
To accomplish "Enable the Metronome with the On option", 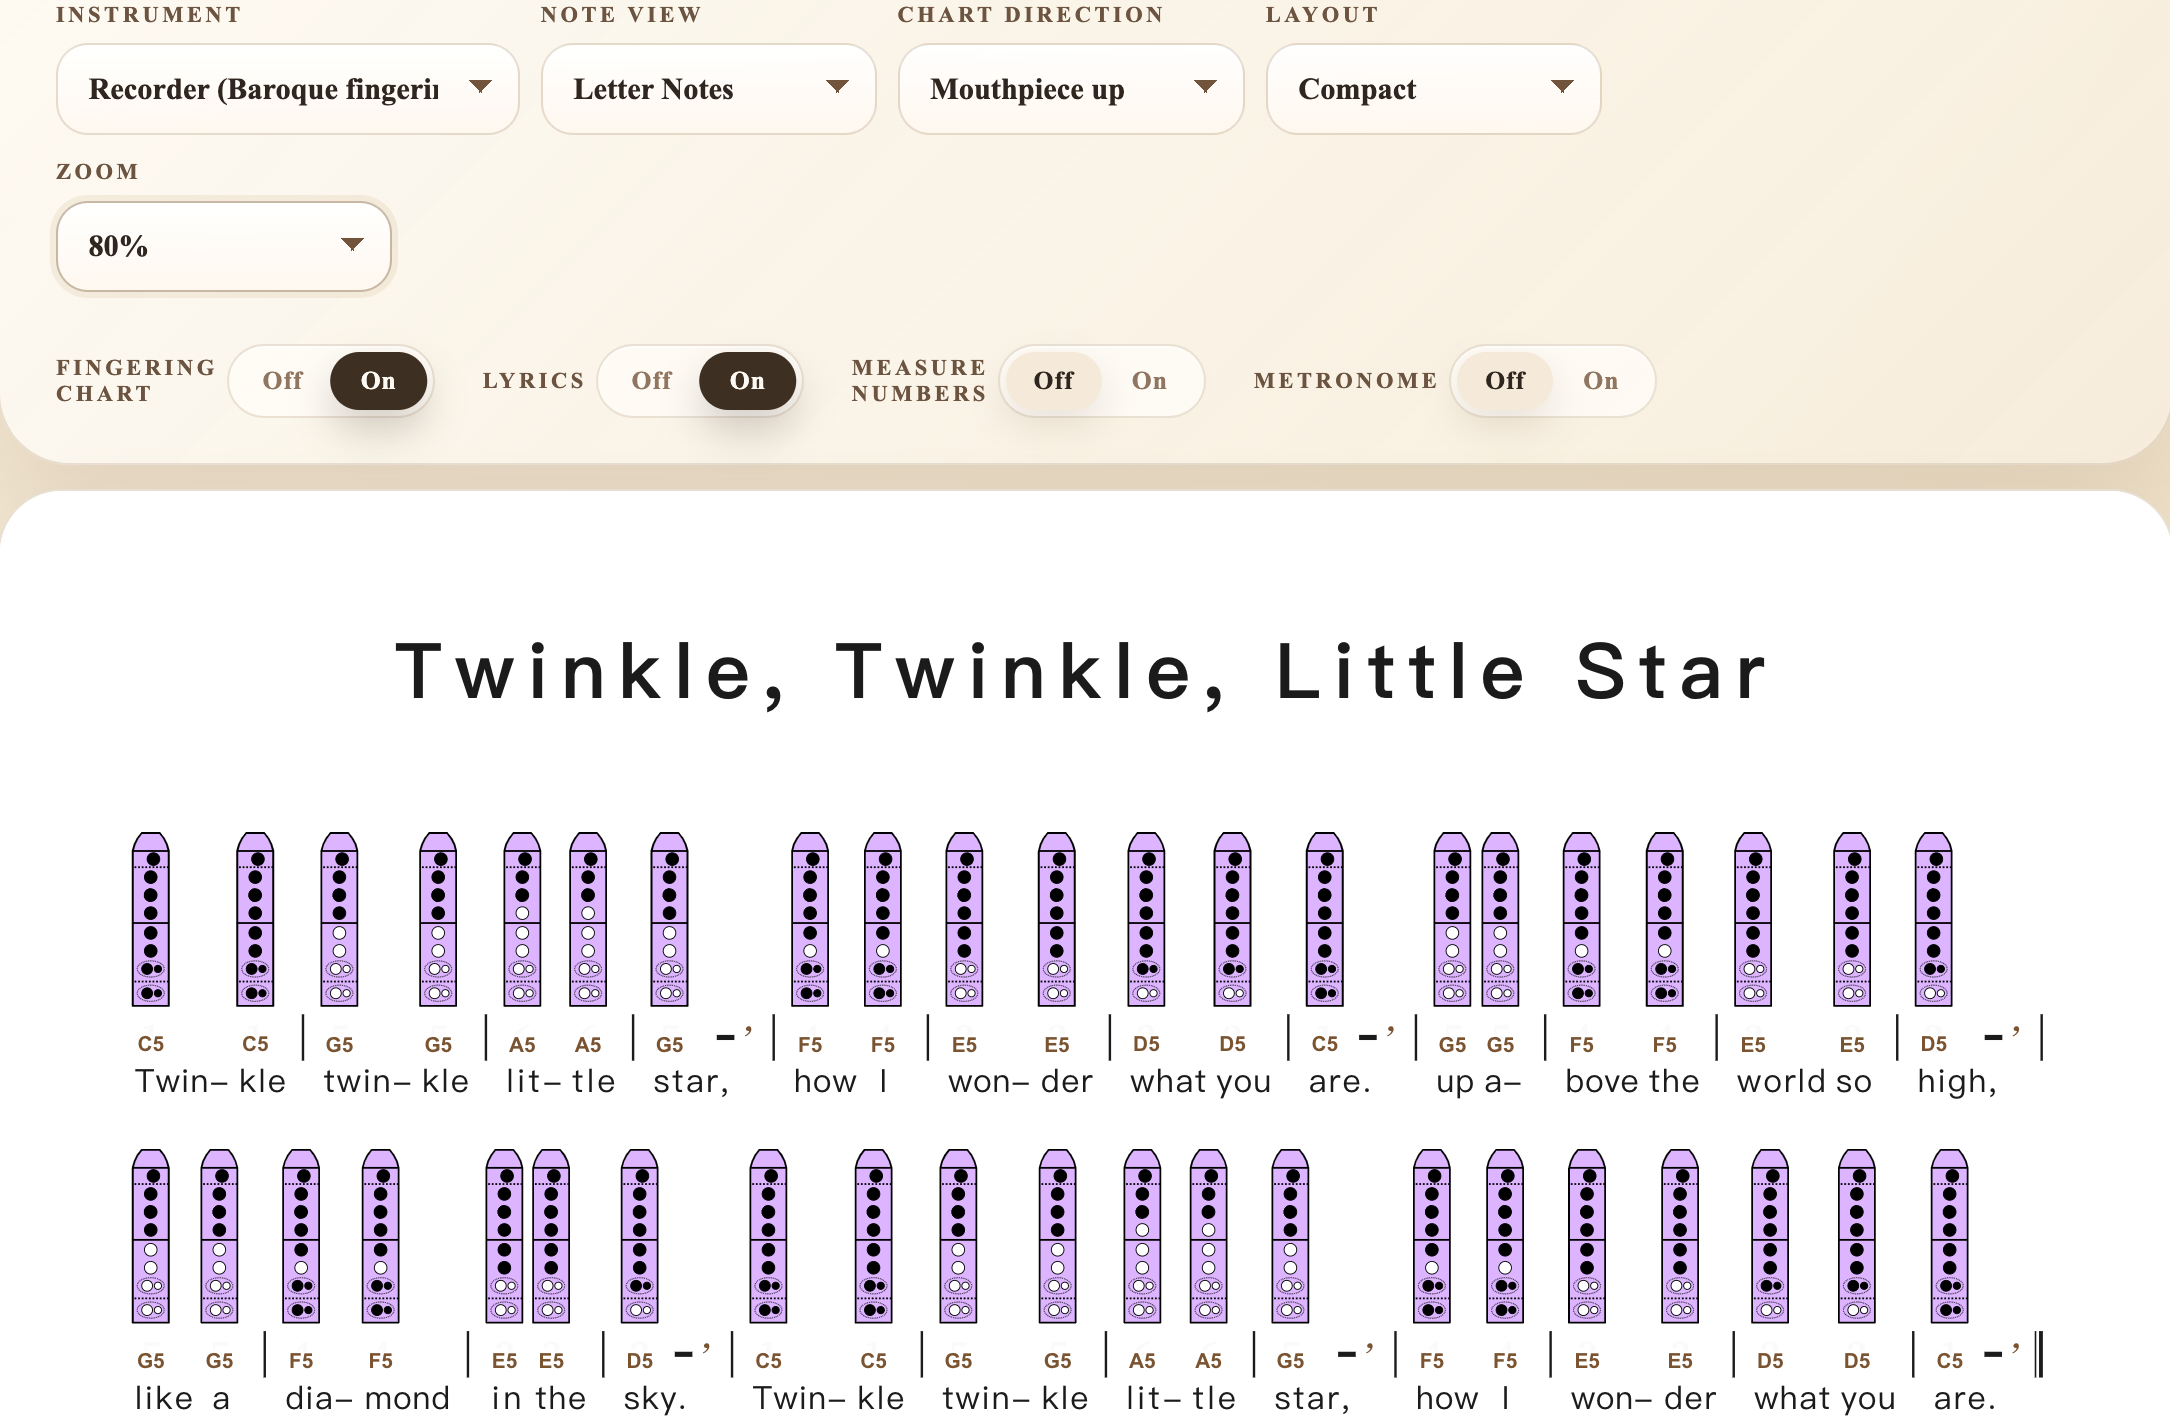I will click(1600, 381).
